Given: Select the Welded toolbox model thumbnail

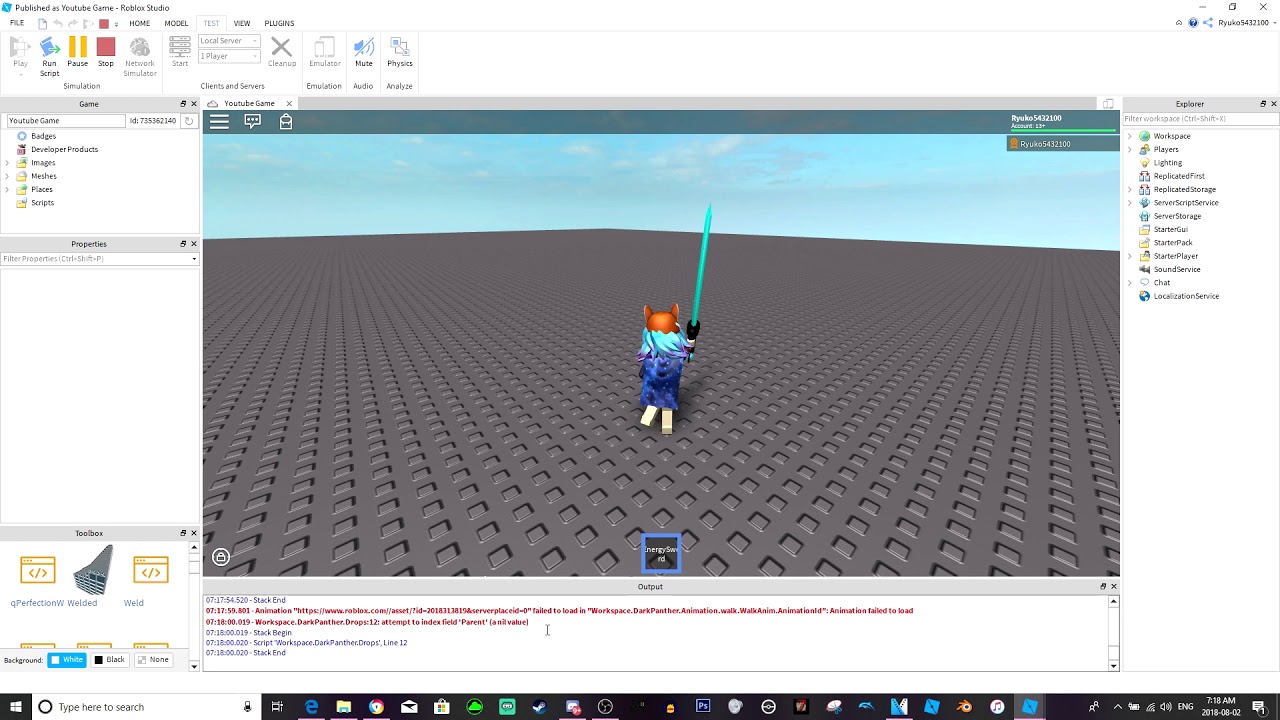Looking at the screenshot, I should pyautogui.click(x=92, y=570).
